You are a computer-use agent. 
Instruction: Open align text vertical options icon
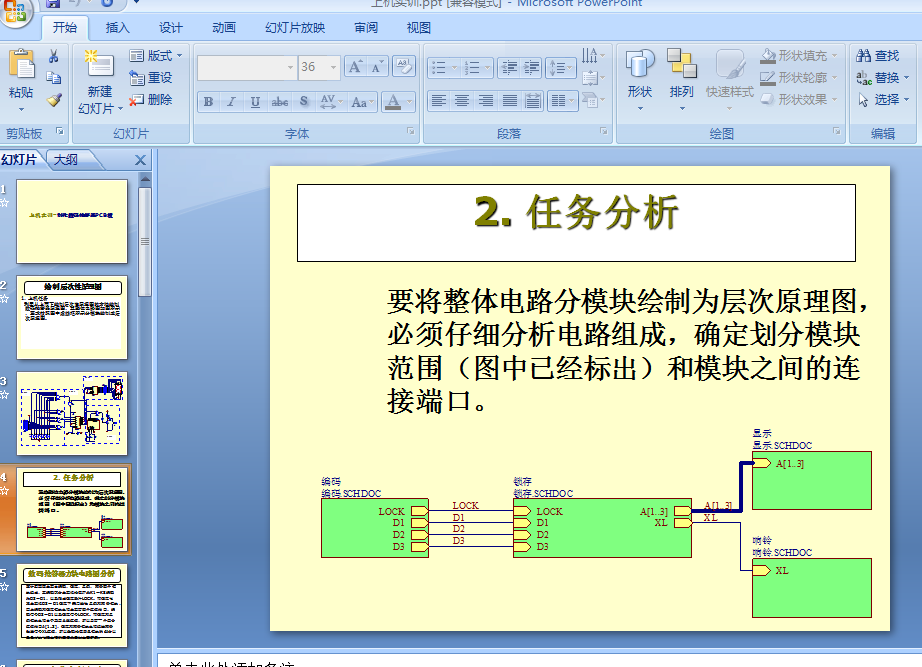tap(592, 78)
